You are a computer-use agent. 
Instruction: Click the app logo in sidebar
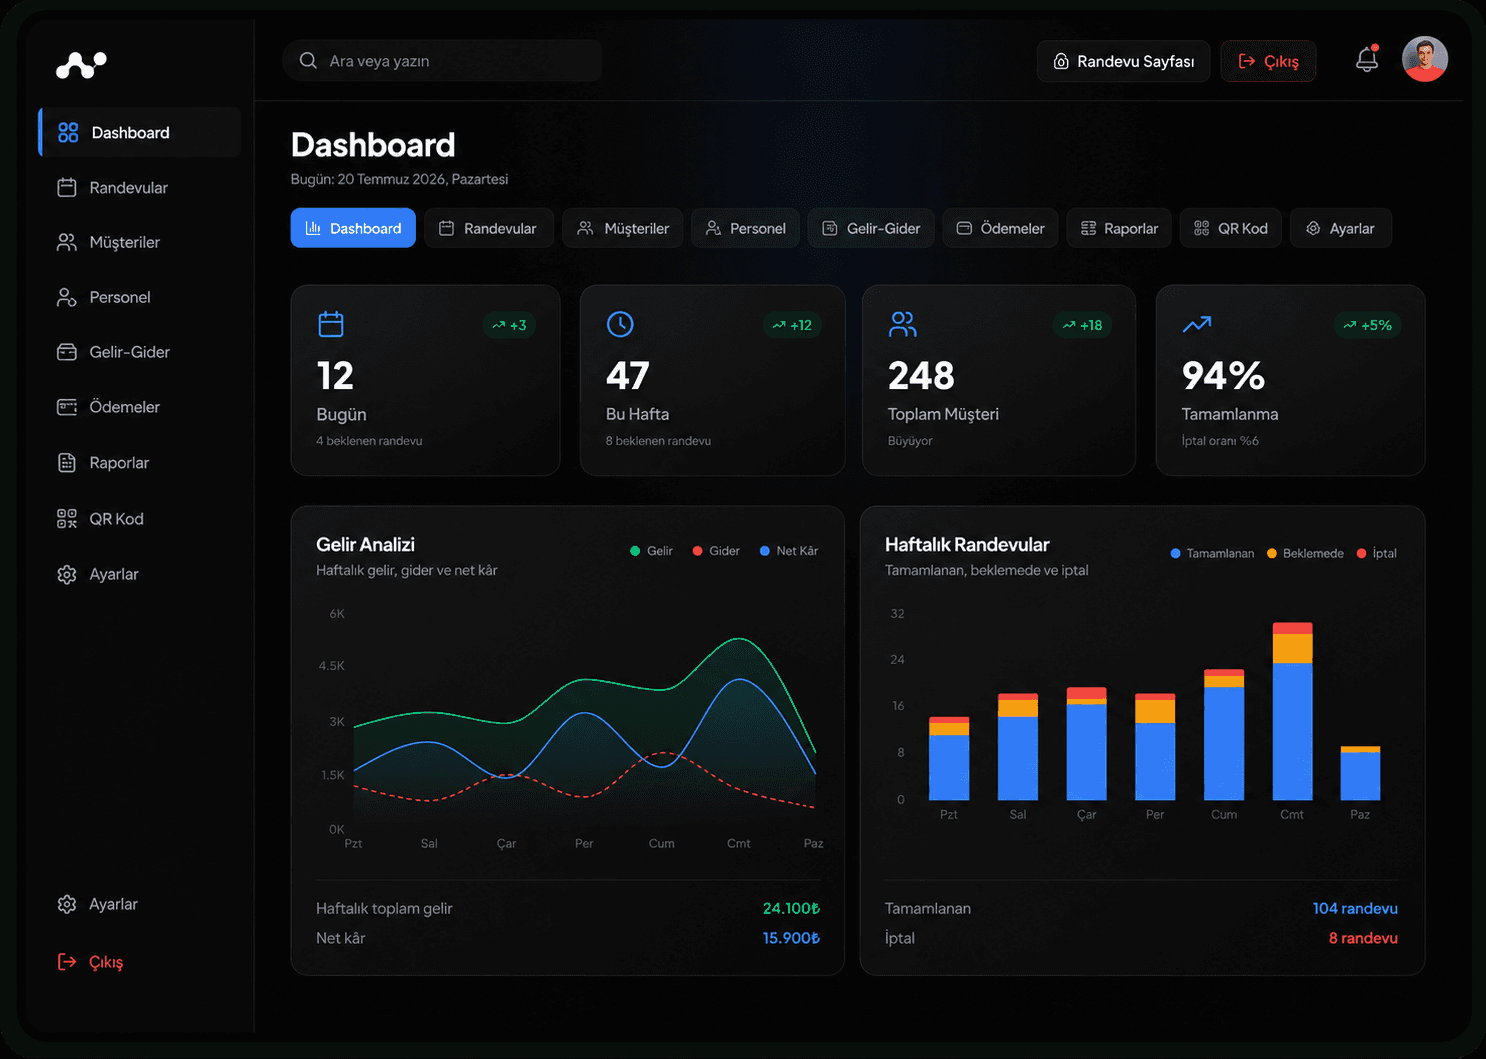[x=81, y=65]
